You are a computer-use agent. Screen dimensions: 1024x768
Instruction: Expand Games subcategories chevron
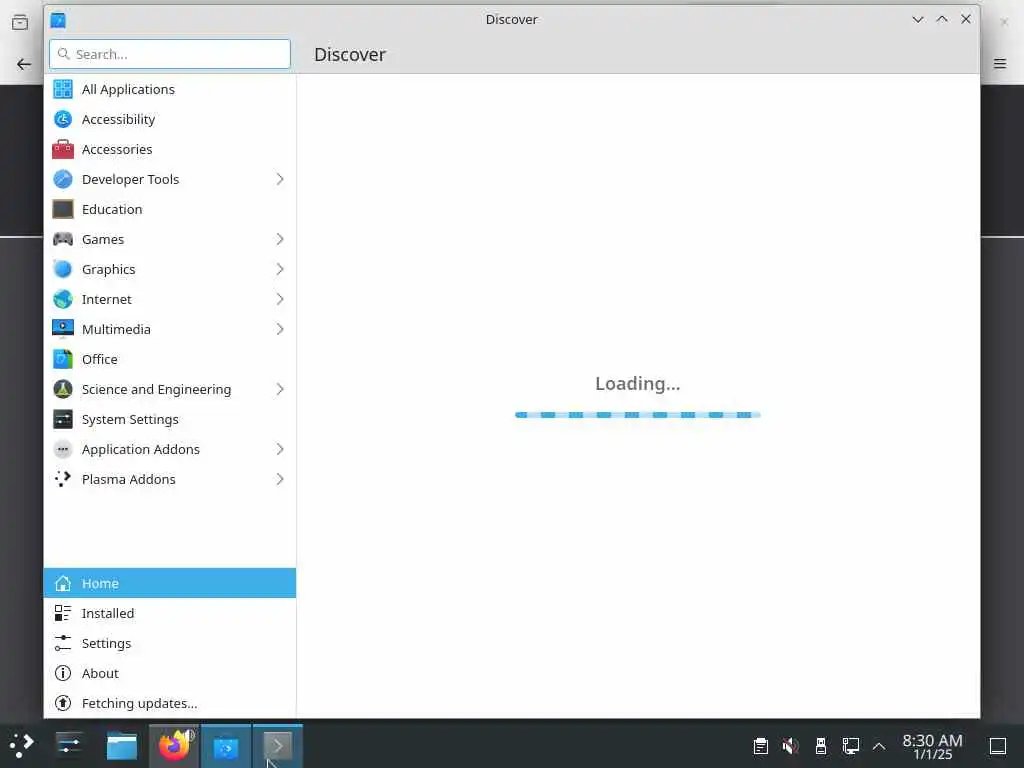point(280,239)
